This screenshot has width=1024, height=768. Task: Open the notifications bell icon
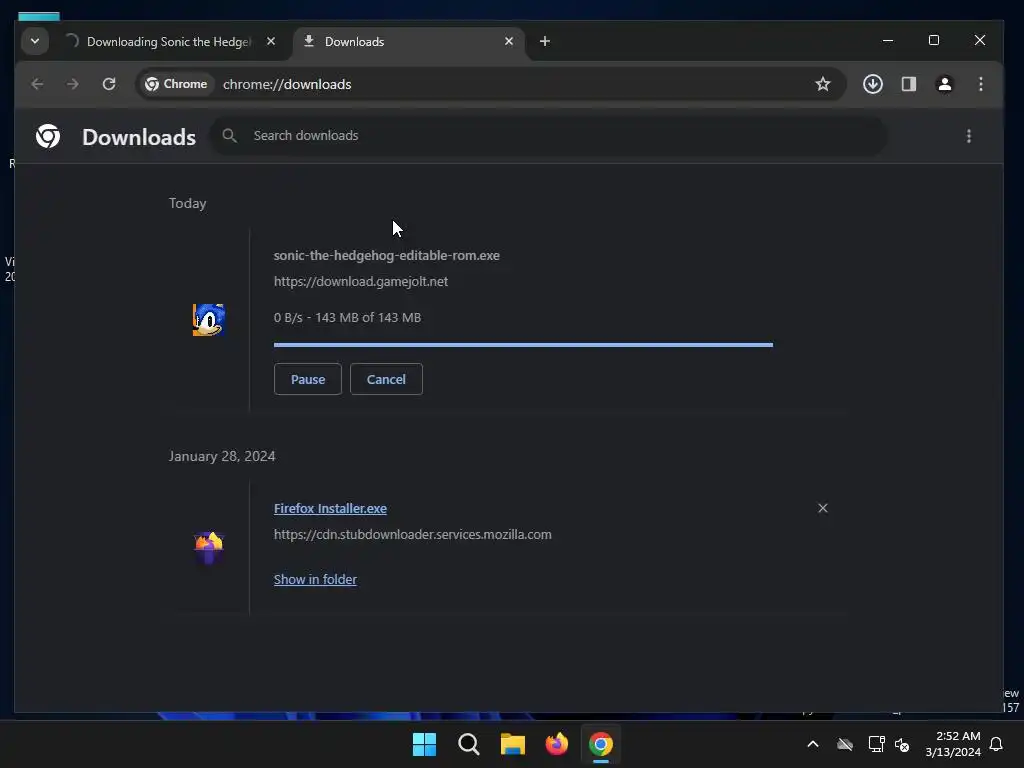pos(997,744)
